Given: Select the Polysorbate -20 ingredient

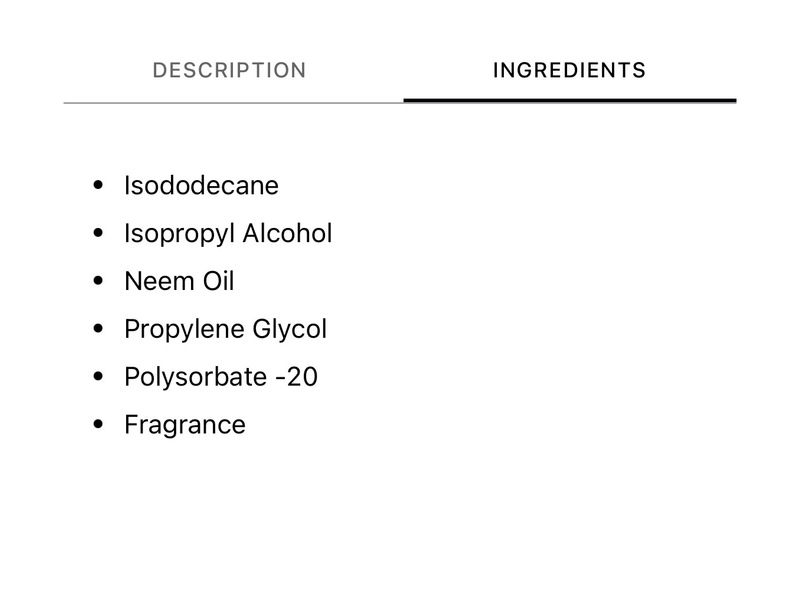Looking at the screenshot, I should tap(221, 377).
